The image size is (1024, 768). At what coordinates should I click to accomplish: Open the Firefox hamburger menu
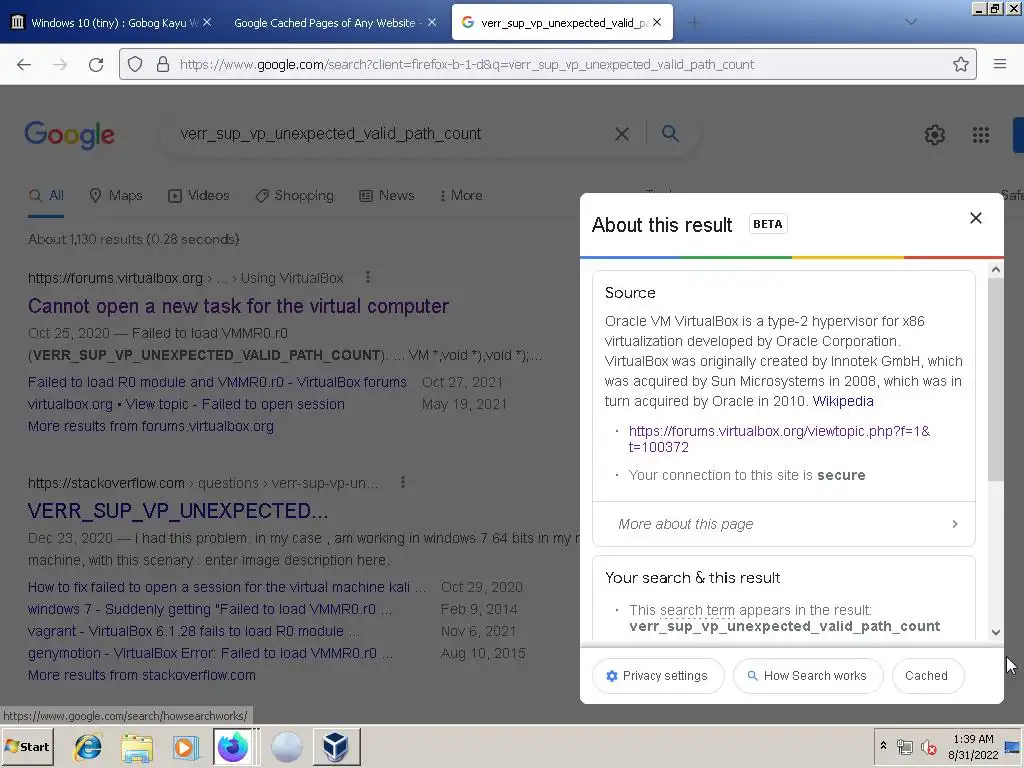click(999, 64)
